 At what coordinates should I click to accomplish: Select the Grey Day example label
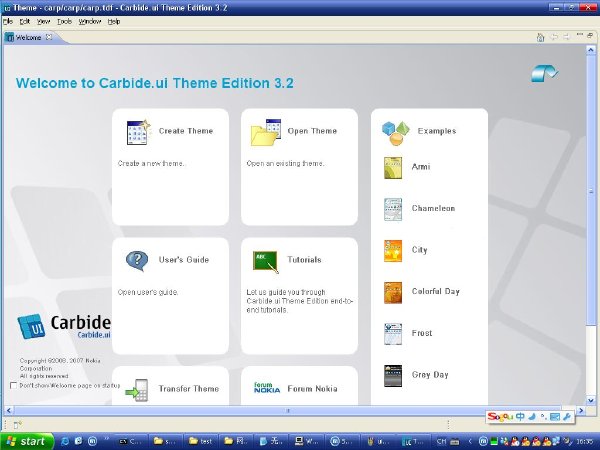click(x=430, y=375)
